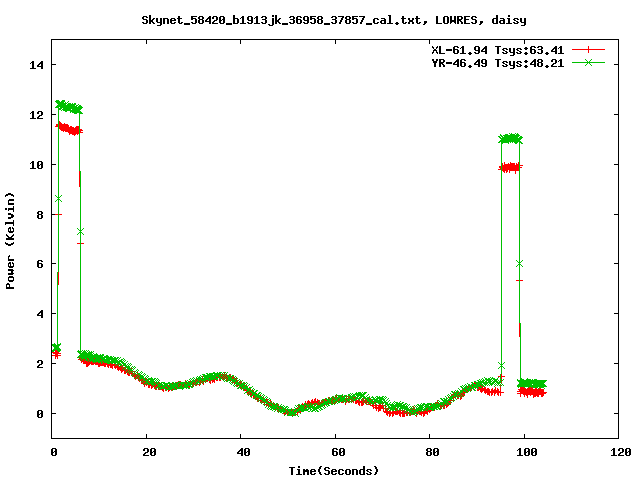Click the y-axis tick label 14
Screen dimensions: 640x480
click(x=36, y=65)
